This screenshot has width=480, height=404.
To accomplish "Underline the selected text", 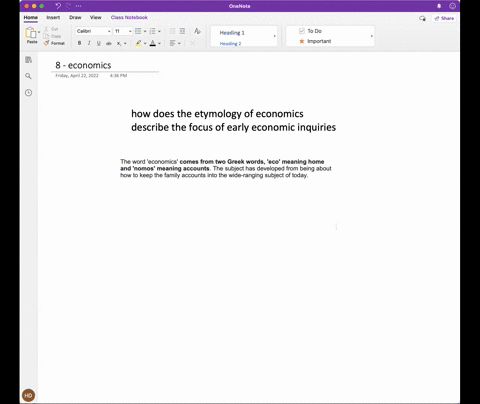I will point(99,43).
